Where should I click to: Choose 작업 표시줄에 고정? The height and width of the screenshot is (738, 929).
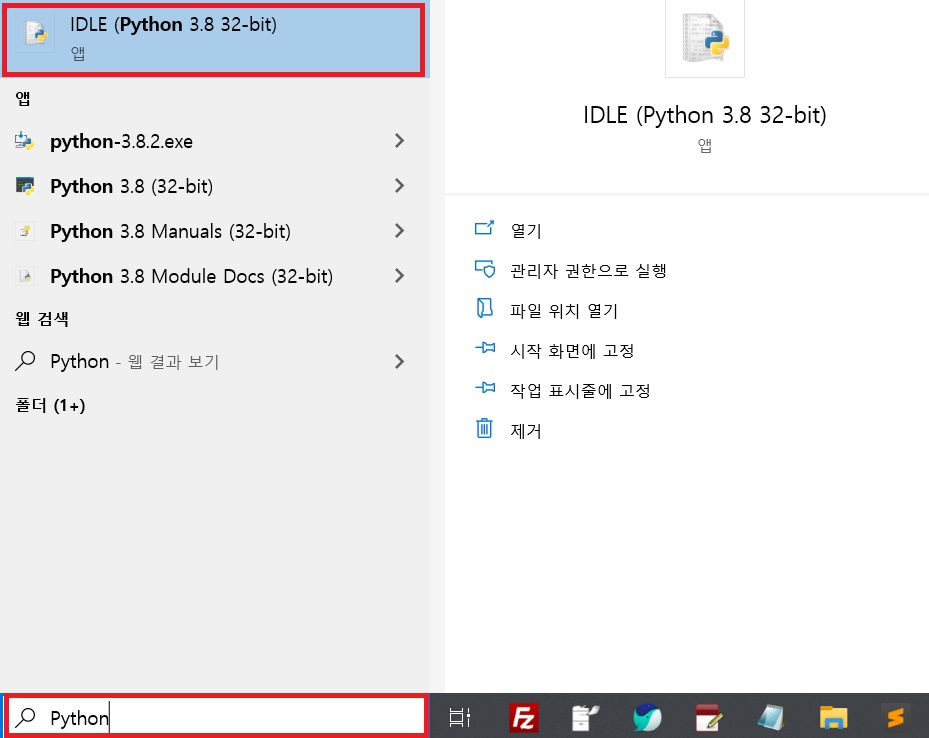click(x=581, y=390)
